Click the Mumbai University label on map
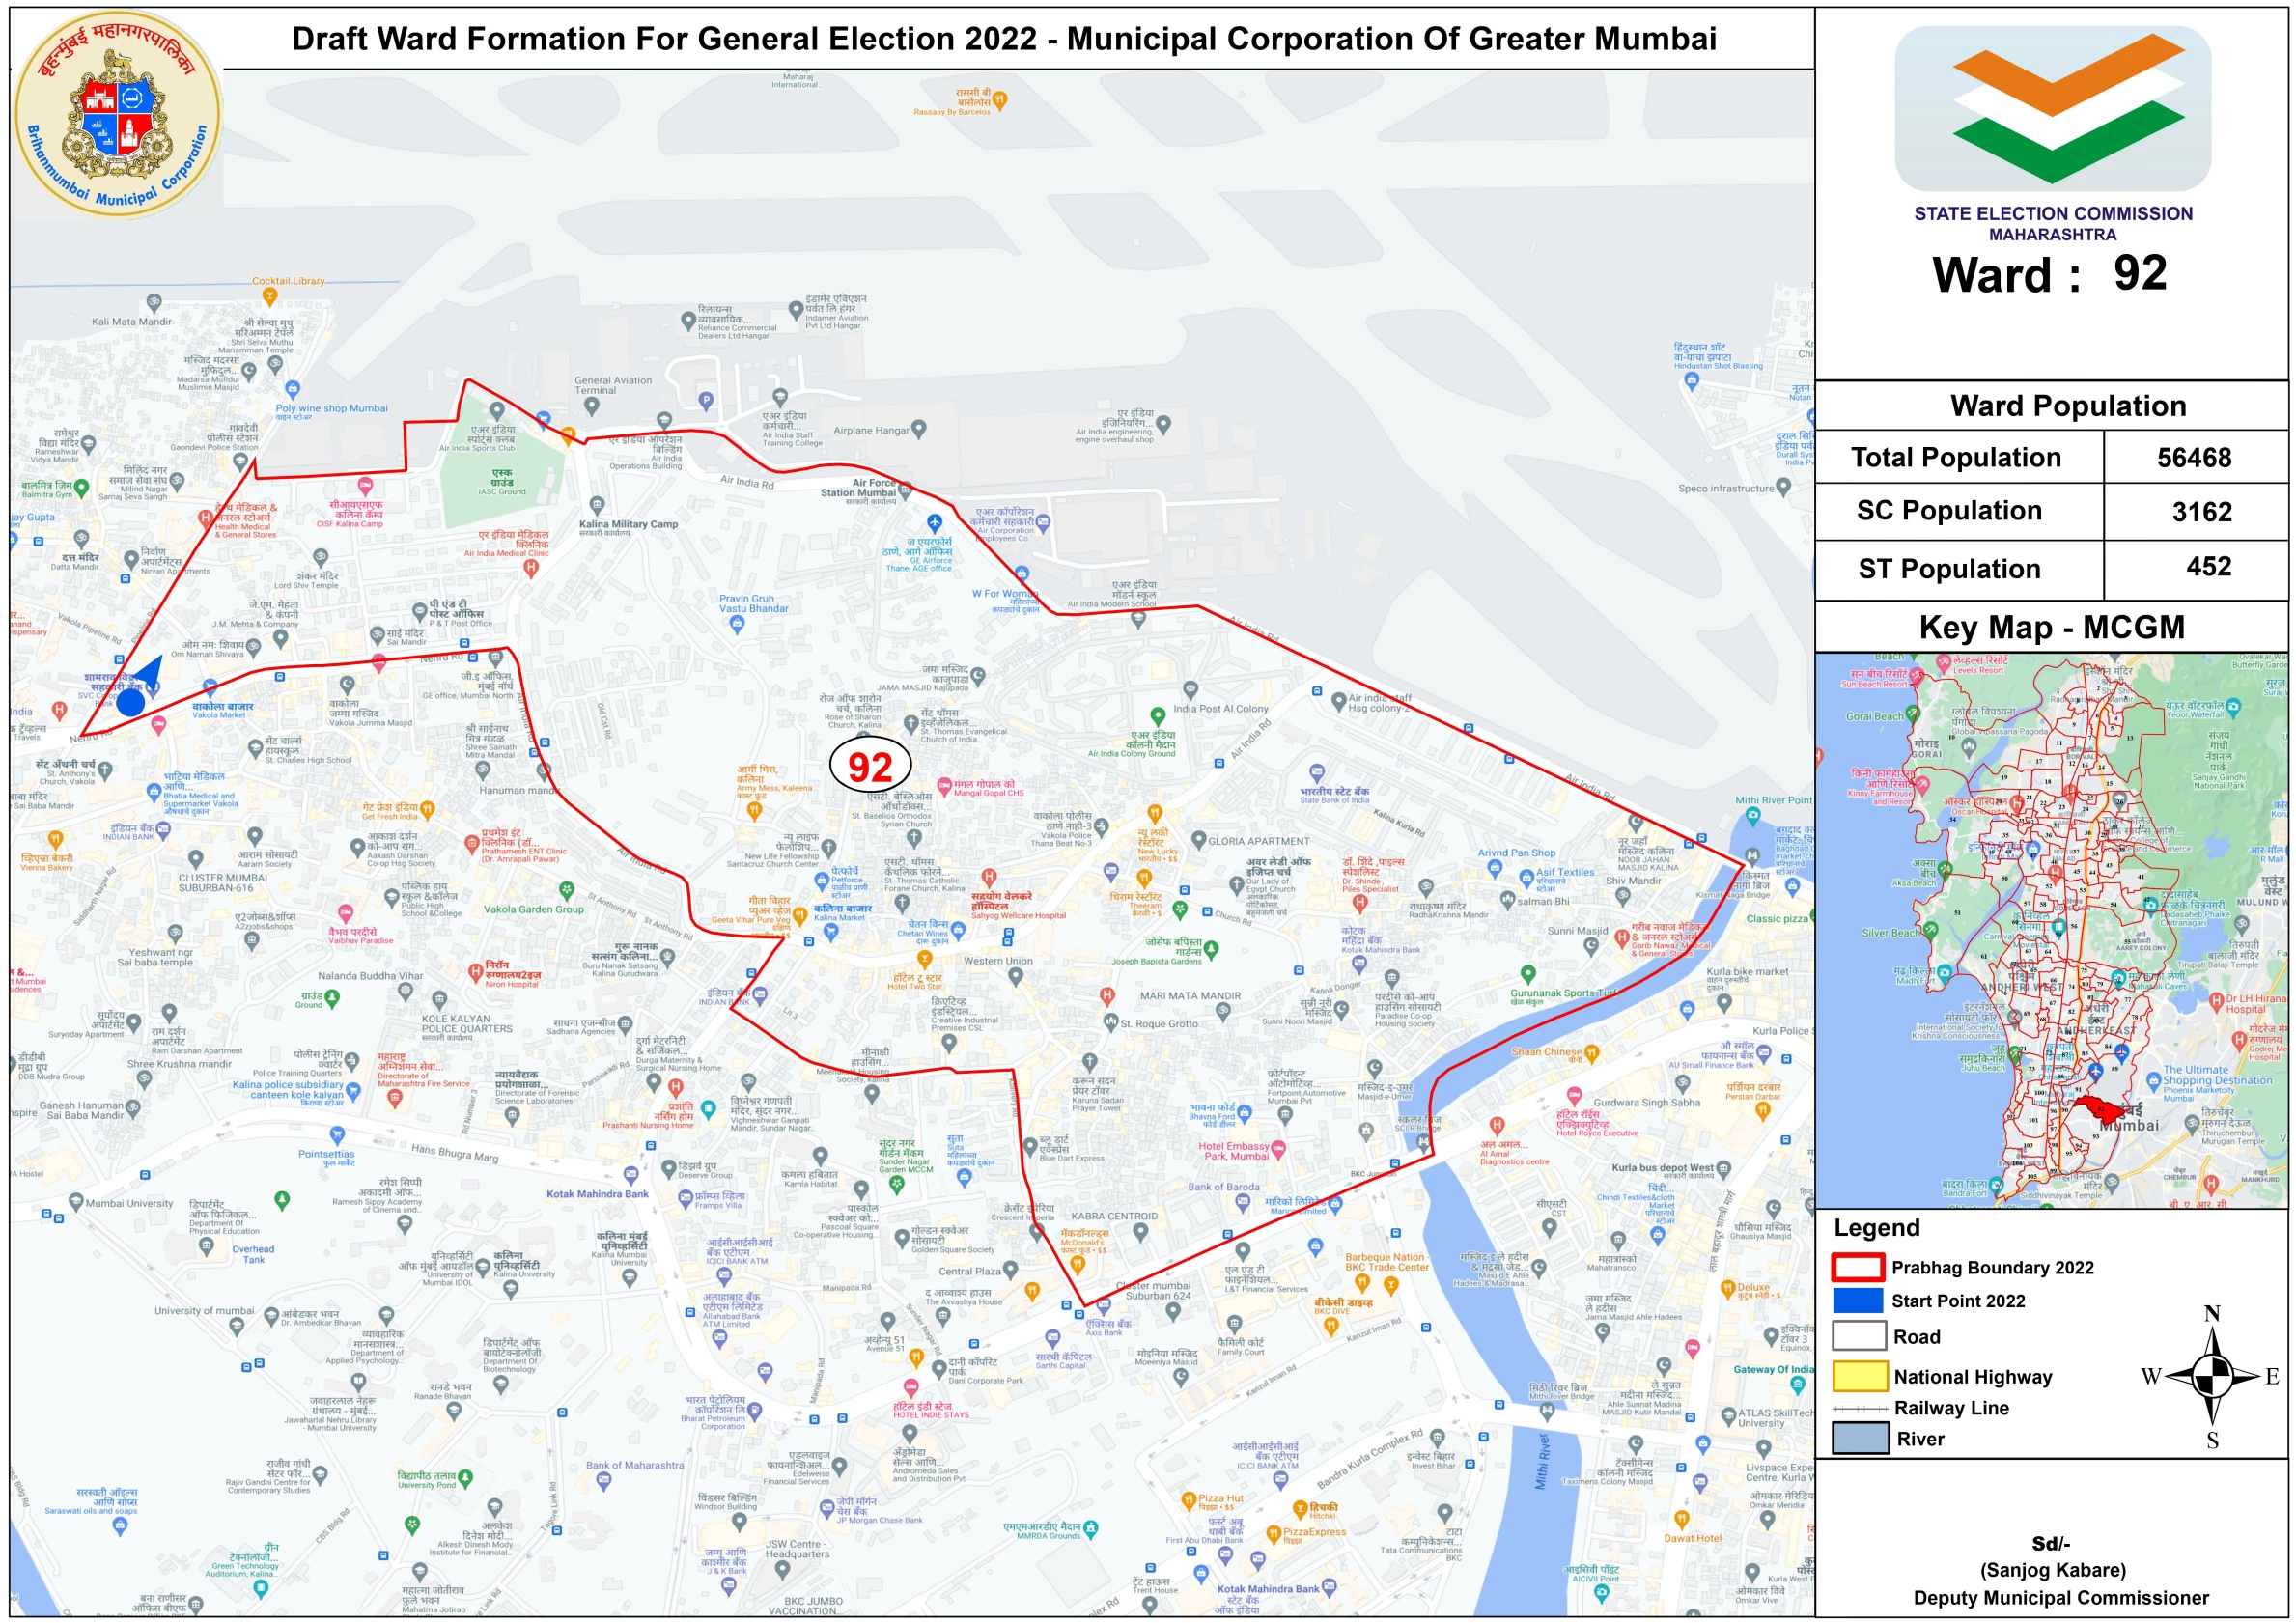 coord(128,1203)
